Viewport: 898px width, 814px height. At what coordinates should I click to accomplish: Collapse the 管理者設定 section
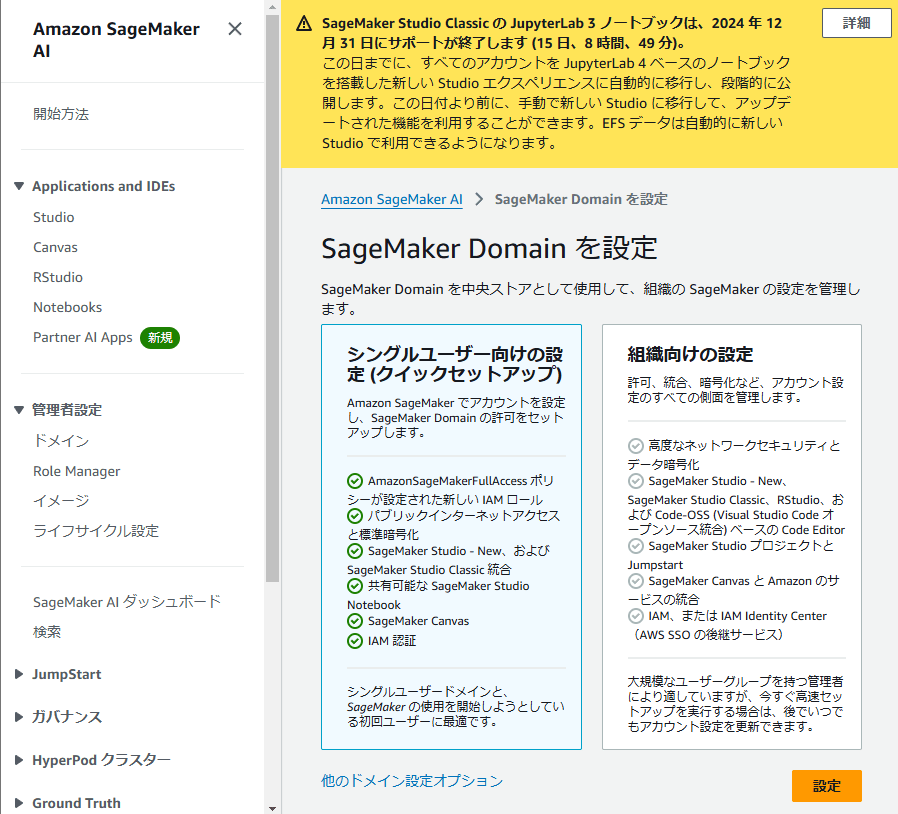tap(19, 410)
